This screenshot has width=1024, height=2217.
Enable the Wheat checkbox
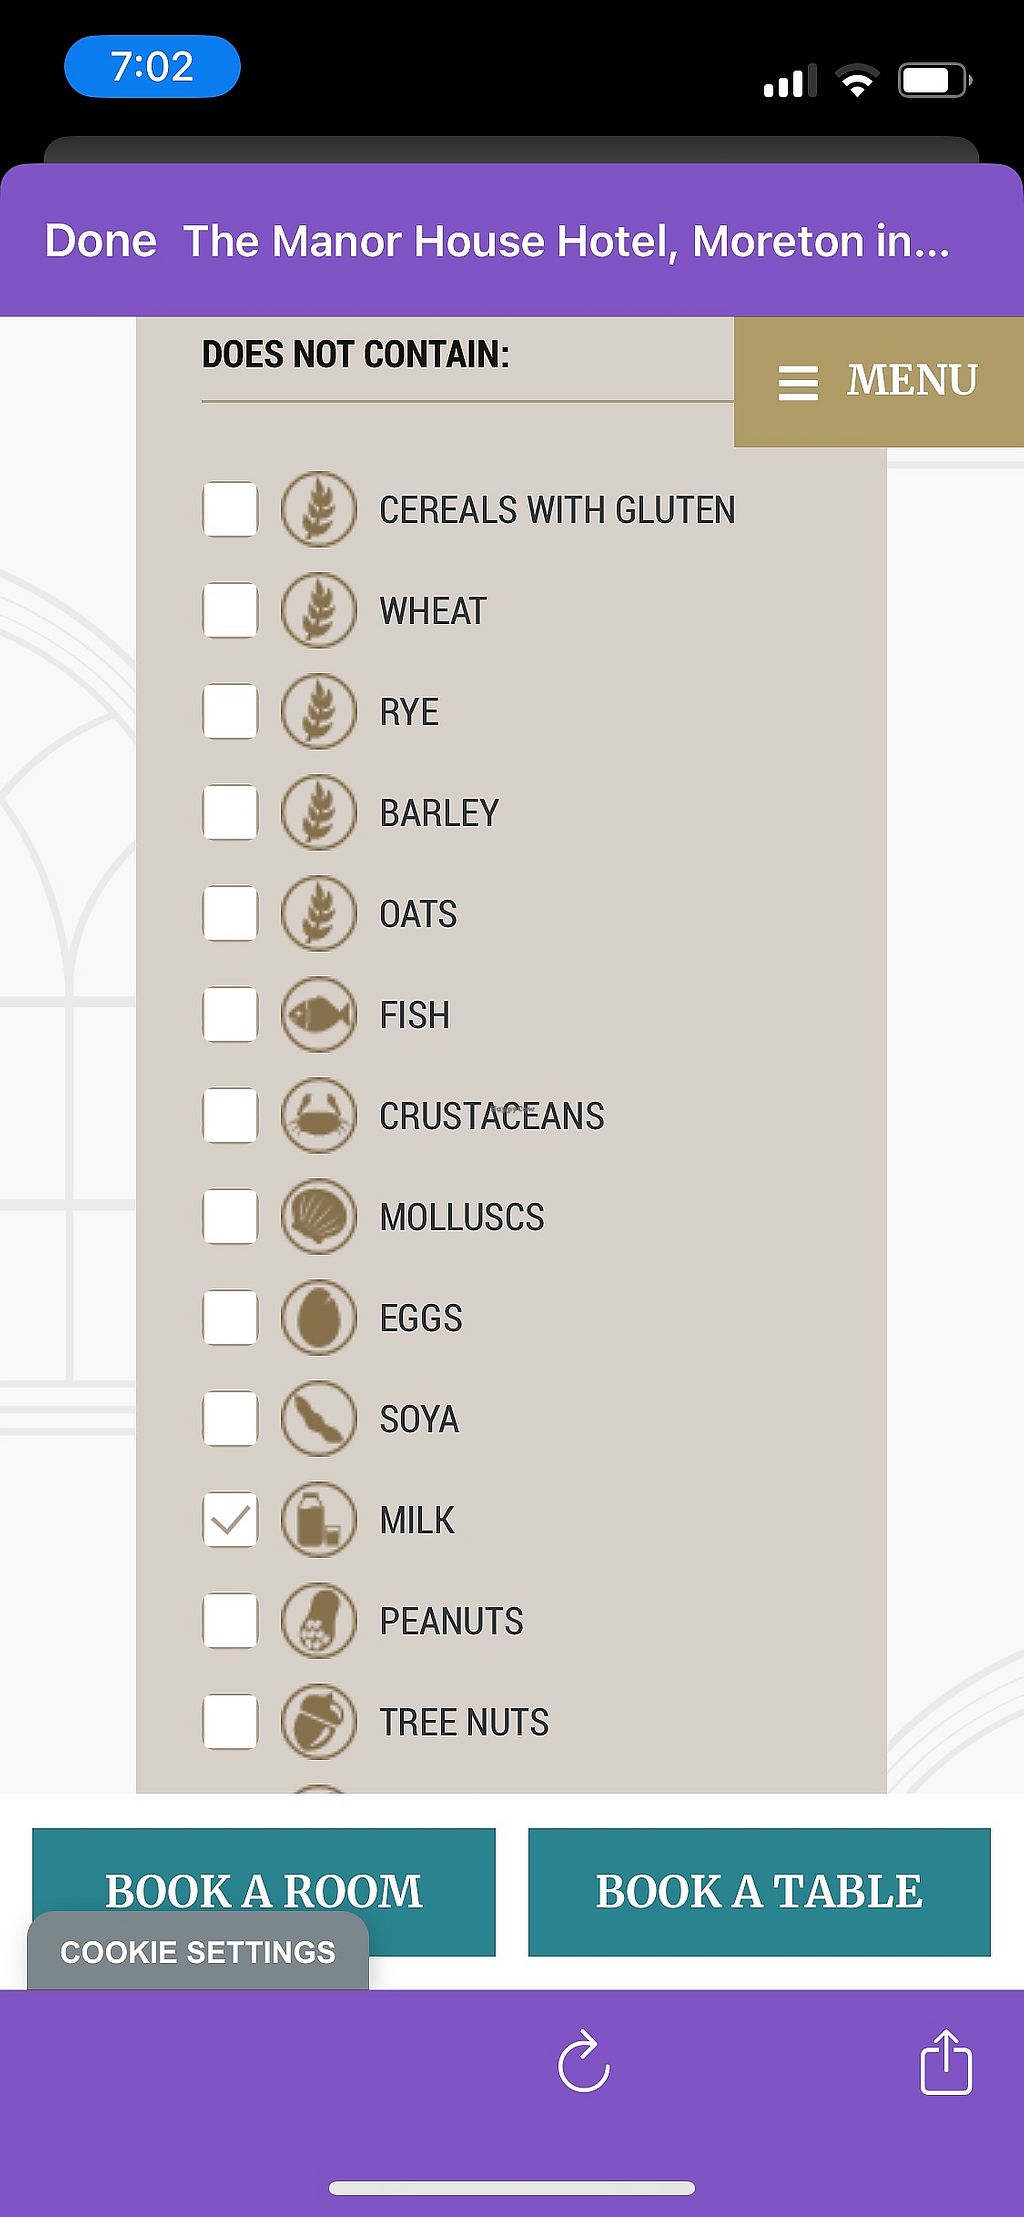coord(230,610)
